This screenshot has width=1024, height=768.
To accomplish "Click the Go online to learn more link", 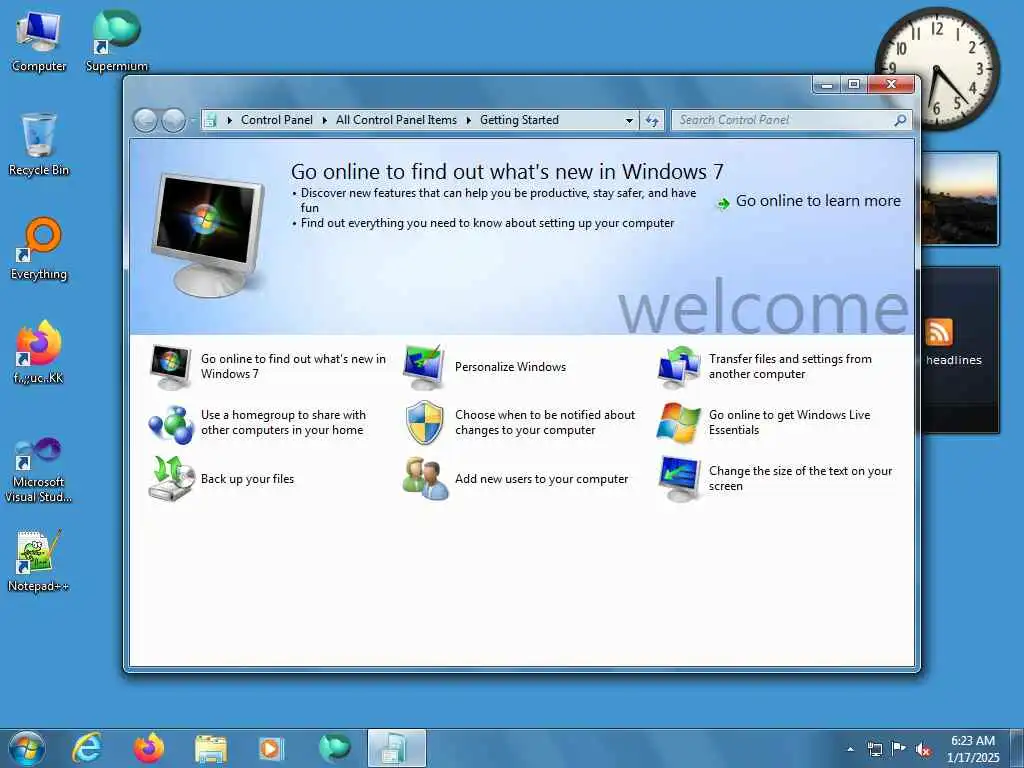I will (x=818, y=201).
